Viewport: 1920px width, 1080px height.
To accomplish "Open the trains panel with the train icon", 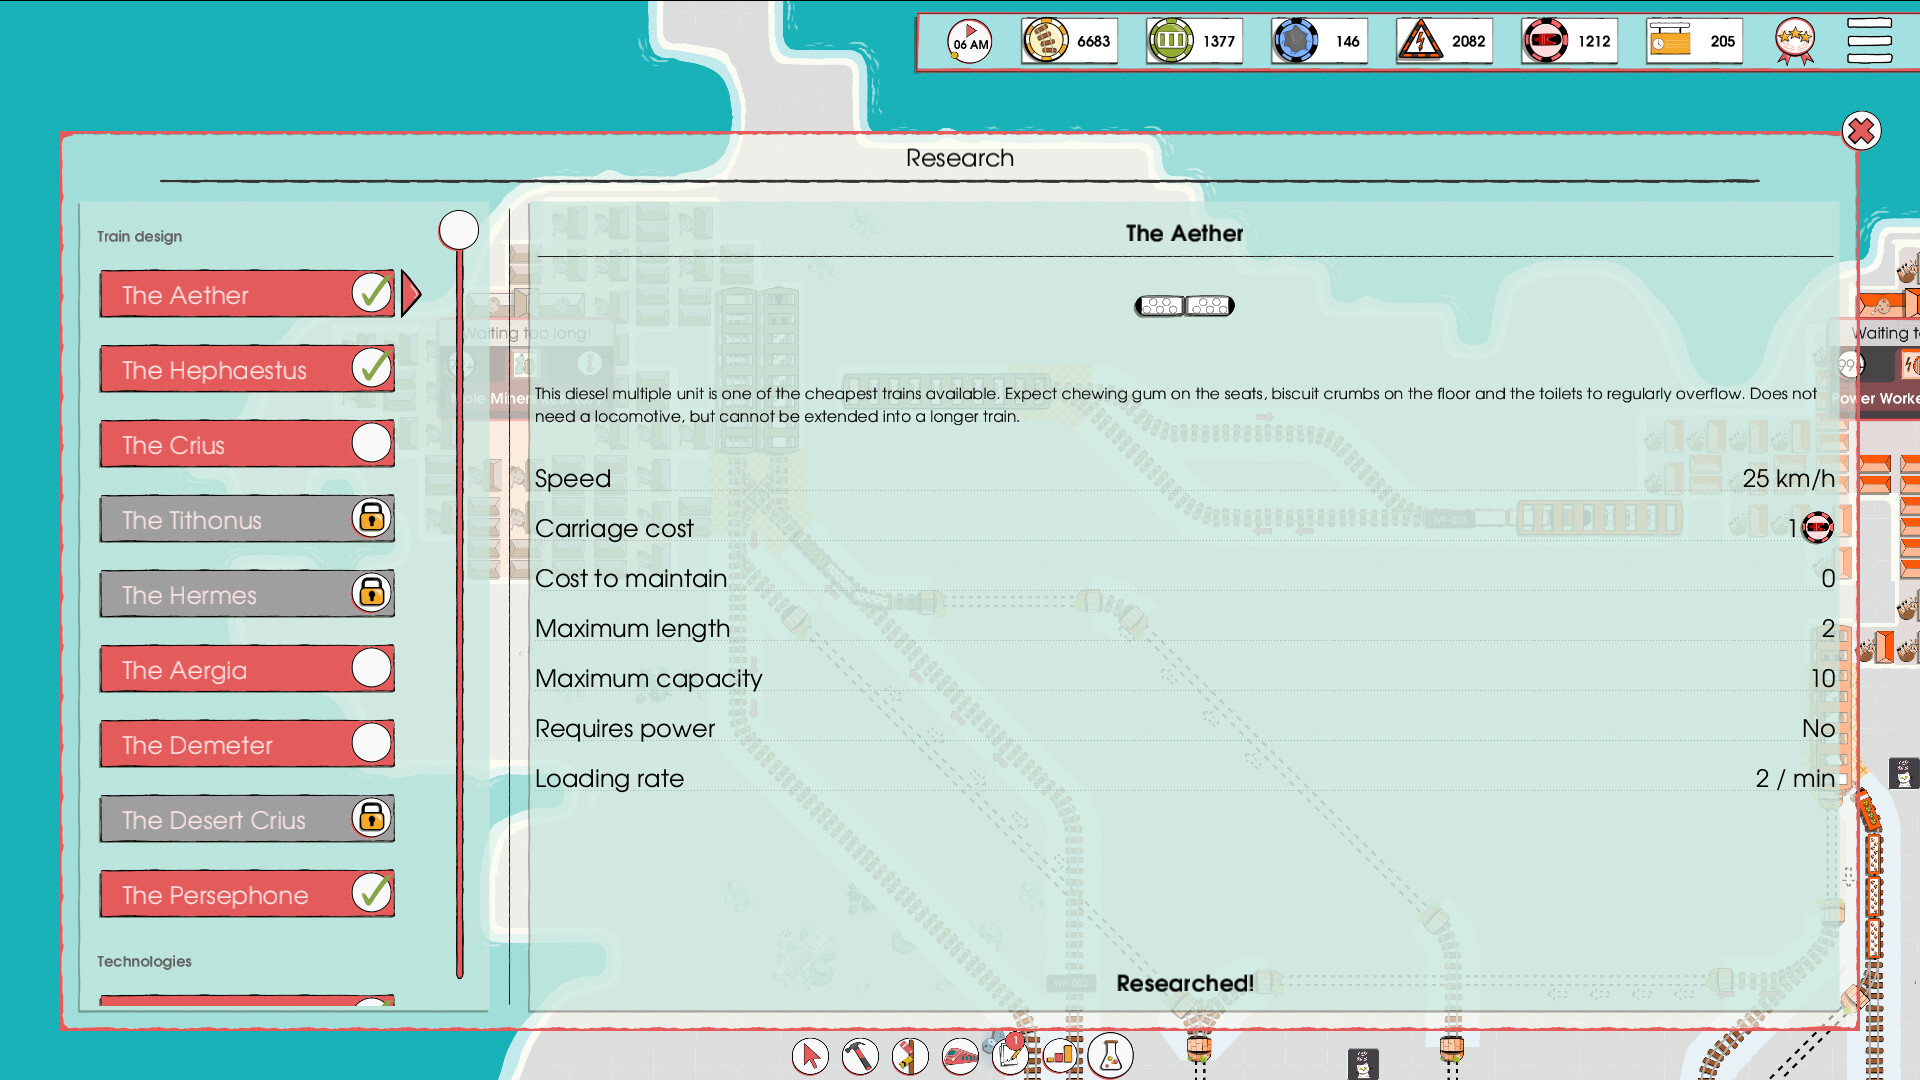I will [x=960, y=1056].
